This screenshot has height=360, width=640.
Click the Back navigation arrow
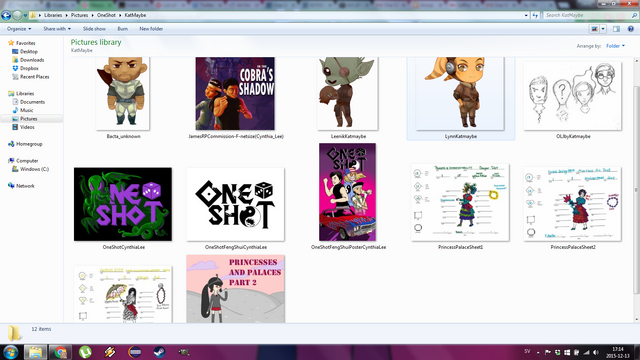point(6,16)
